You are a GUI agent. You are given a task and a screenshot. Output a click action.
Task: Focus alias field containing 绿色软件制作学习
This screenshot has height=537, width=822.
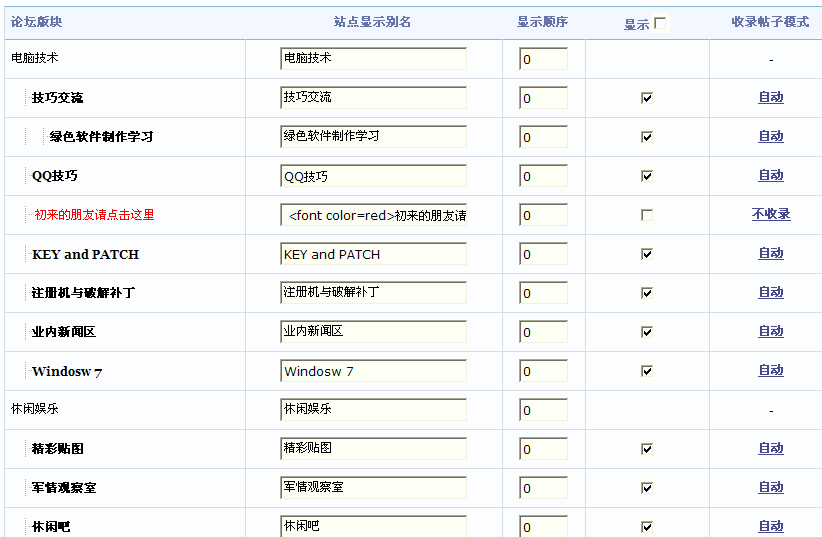pyautogui.click(x=373, y=136)
